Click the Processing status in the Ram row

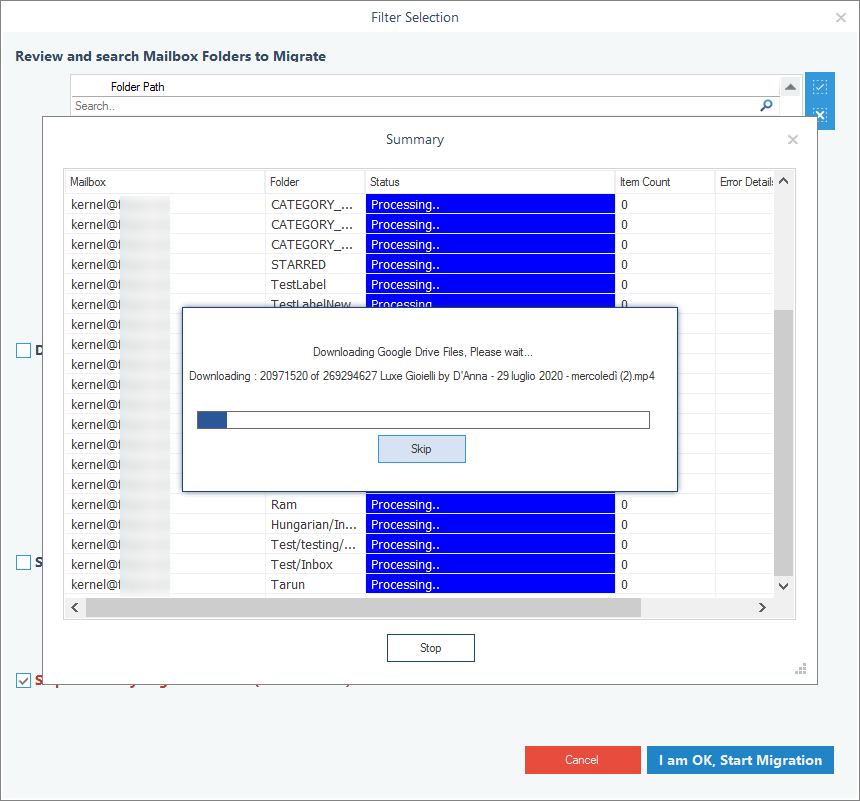click(490, 505)
